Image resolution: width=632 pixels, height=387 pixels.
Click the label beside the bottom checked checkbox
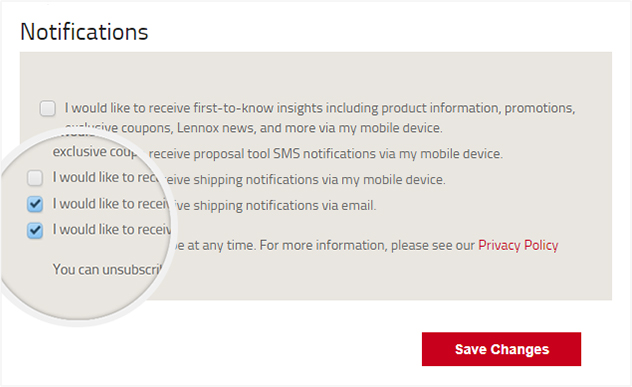[112, 229]
